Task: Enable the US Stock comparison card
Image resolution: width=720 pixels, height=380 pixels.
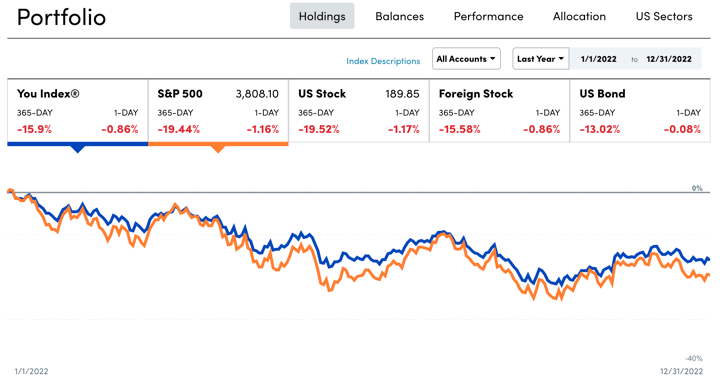Action: (359, 111)
